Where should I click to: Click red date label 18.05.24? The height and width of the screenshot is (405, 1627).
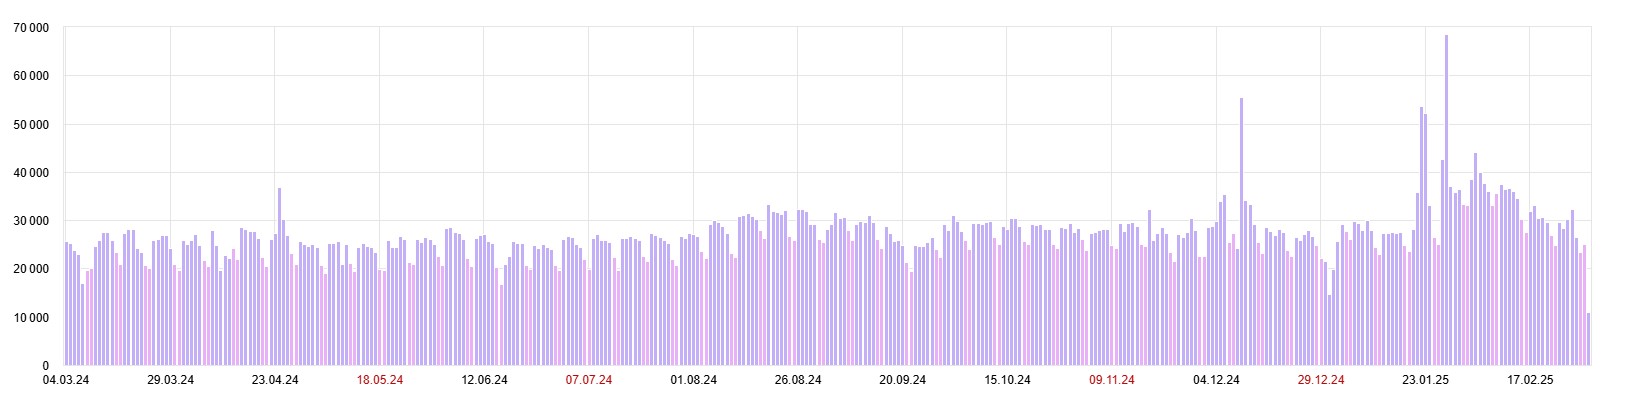point(380,380)
